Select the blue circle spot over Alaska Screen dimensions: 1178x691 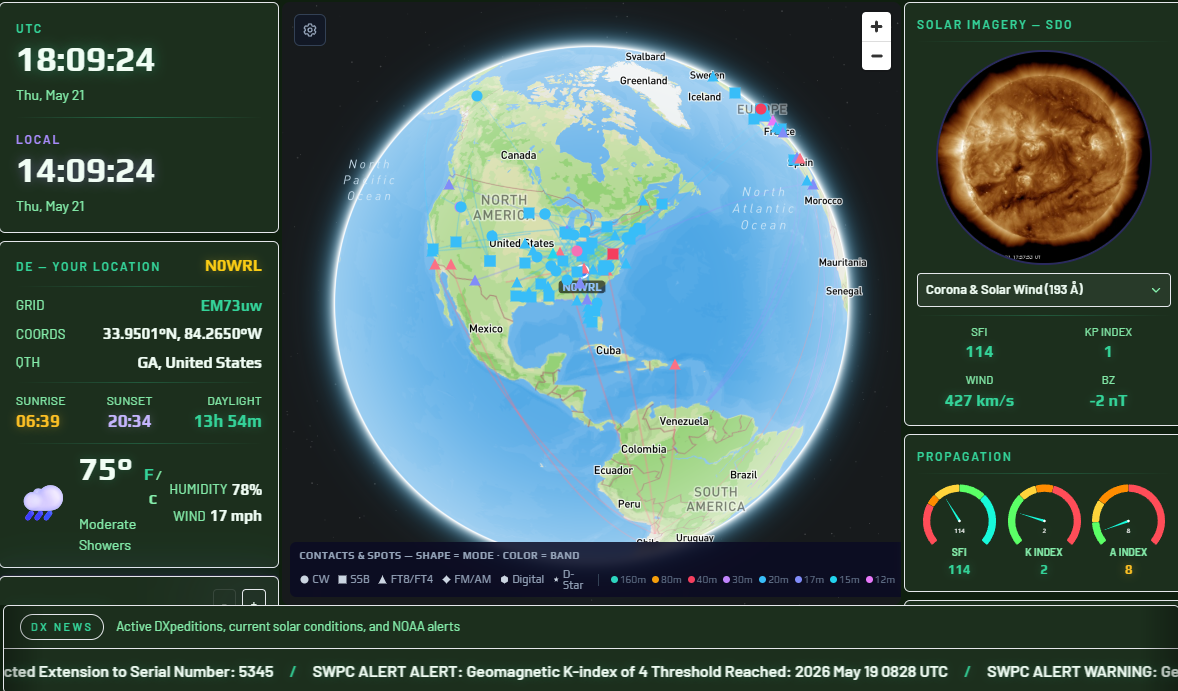click(476, 96)
